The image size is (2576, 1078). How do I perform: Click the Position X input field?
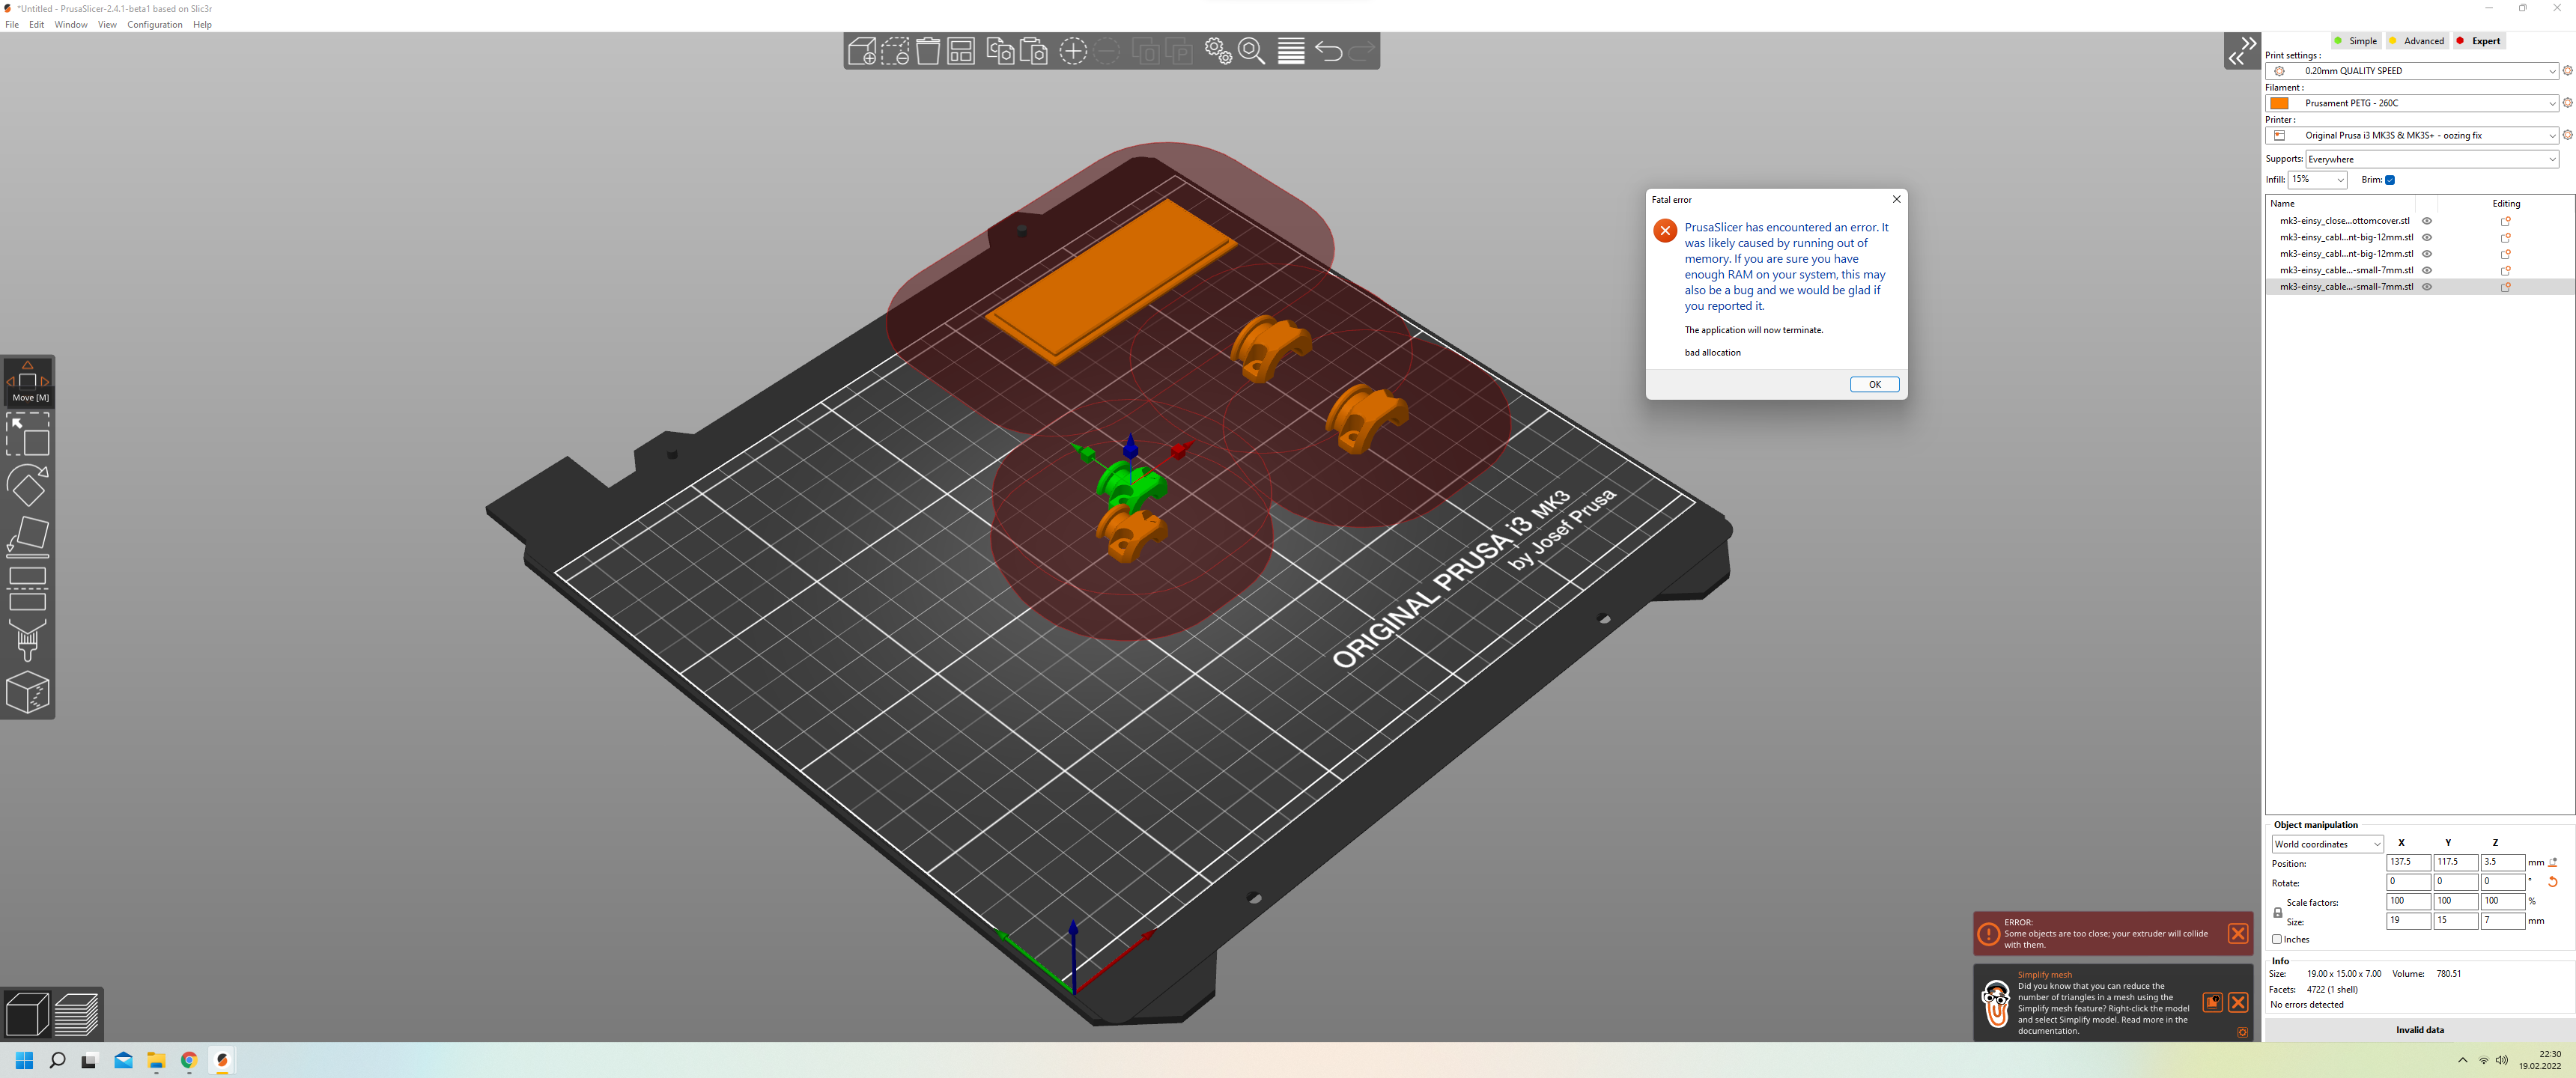(x=2408, y=862)
